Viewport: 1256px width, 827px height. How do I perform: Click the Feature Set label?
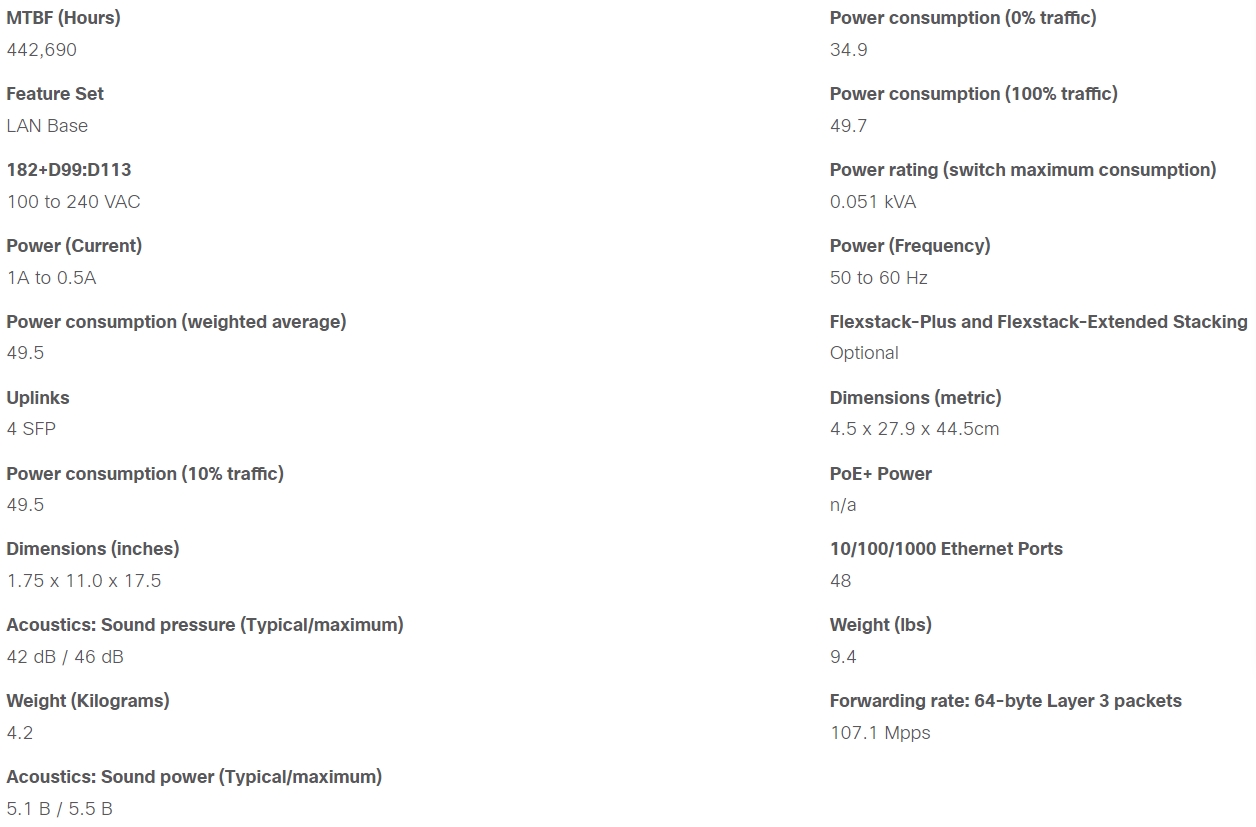55,94
